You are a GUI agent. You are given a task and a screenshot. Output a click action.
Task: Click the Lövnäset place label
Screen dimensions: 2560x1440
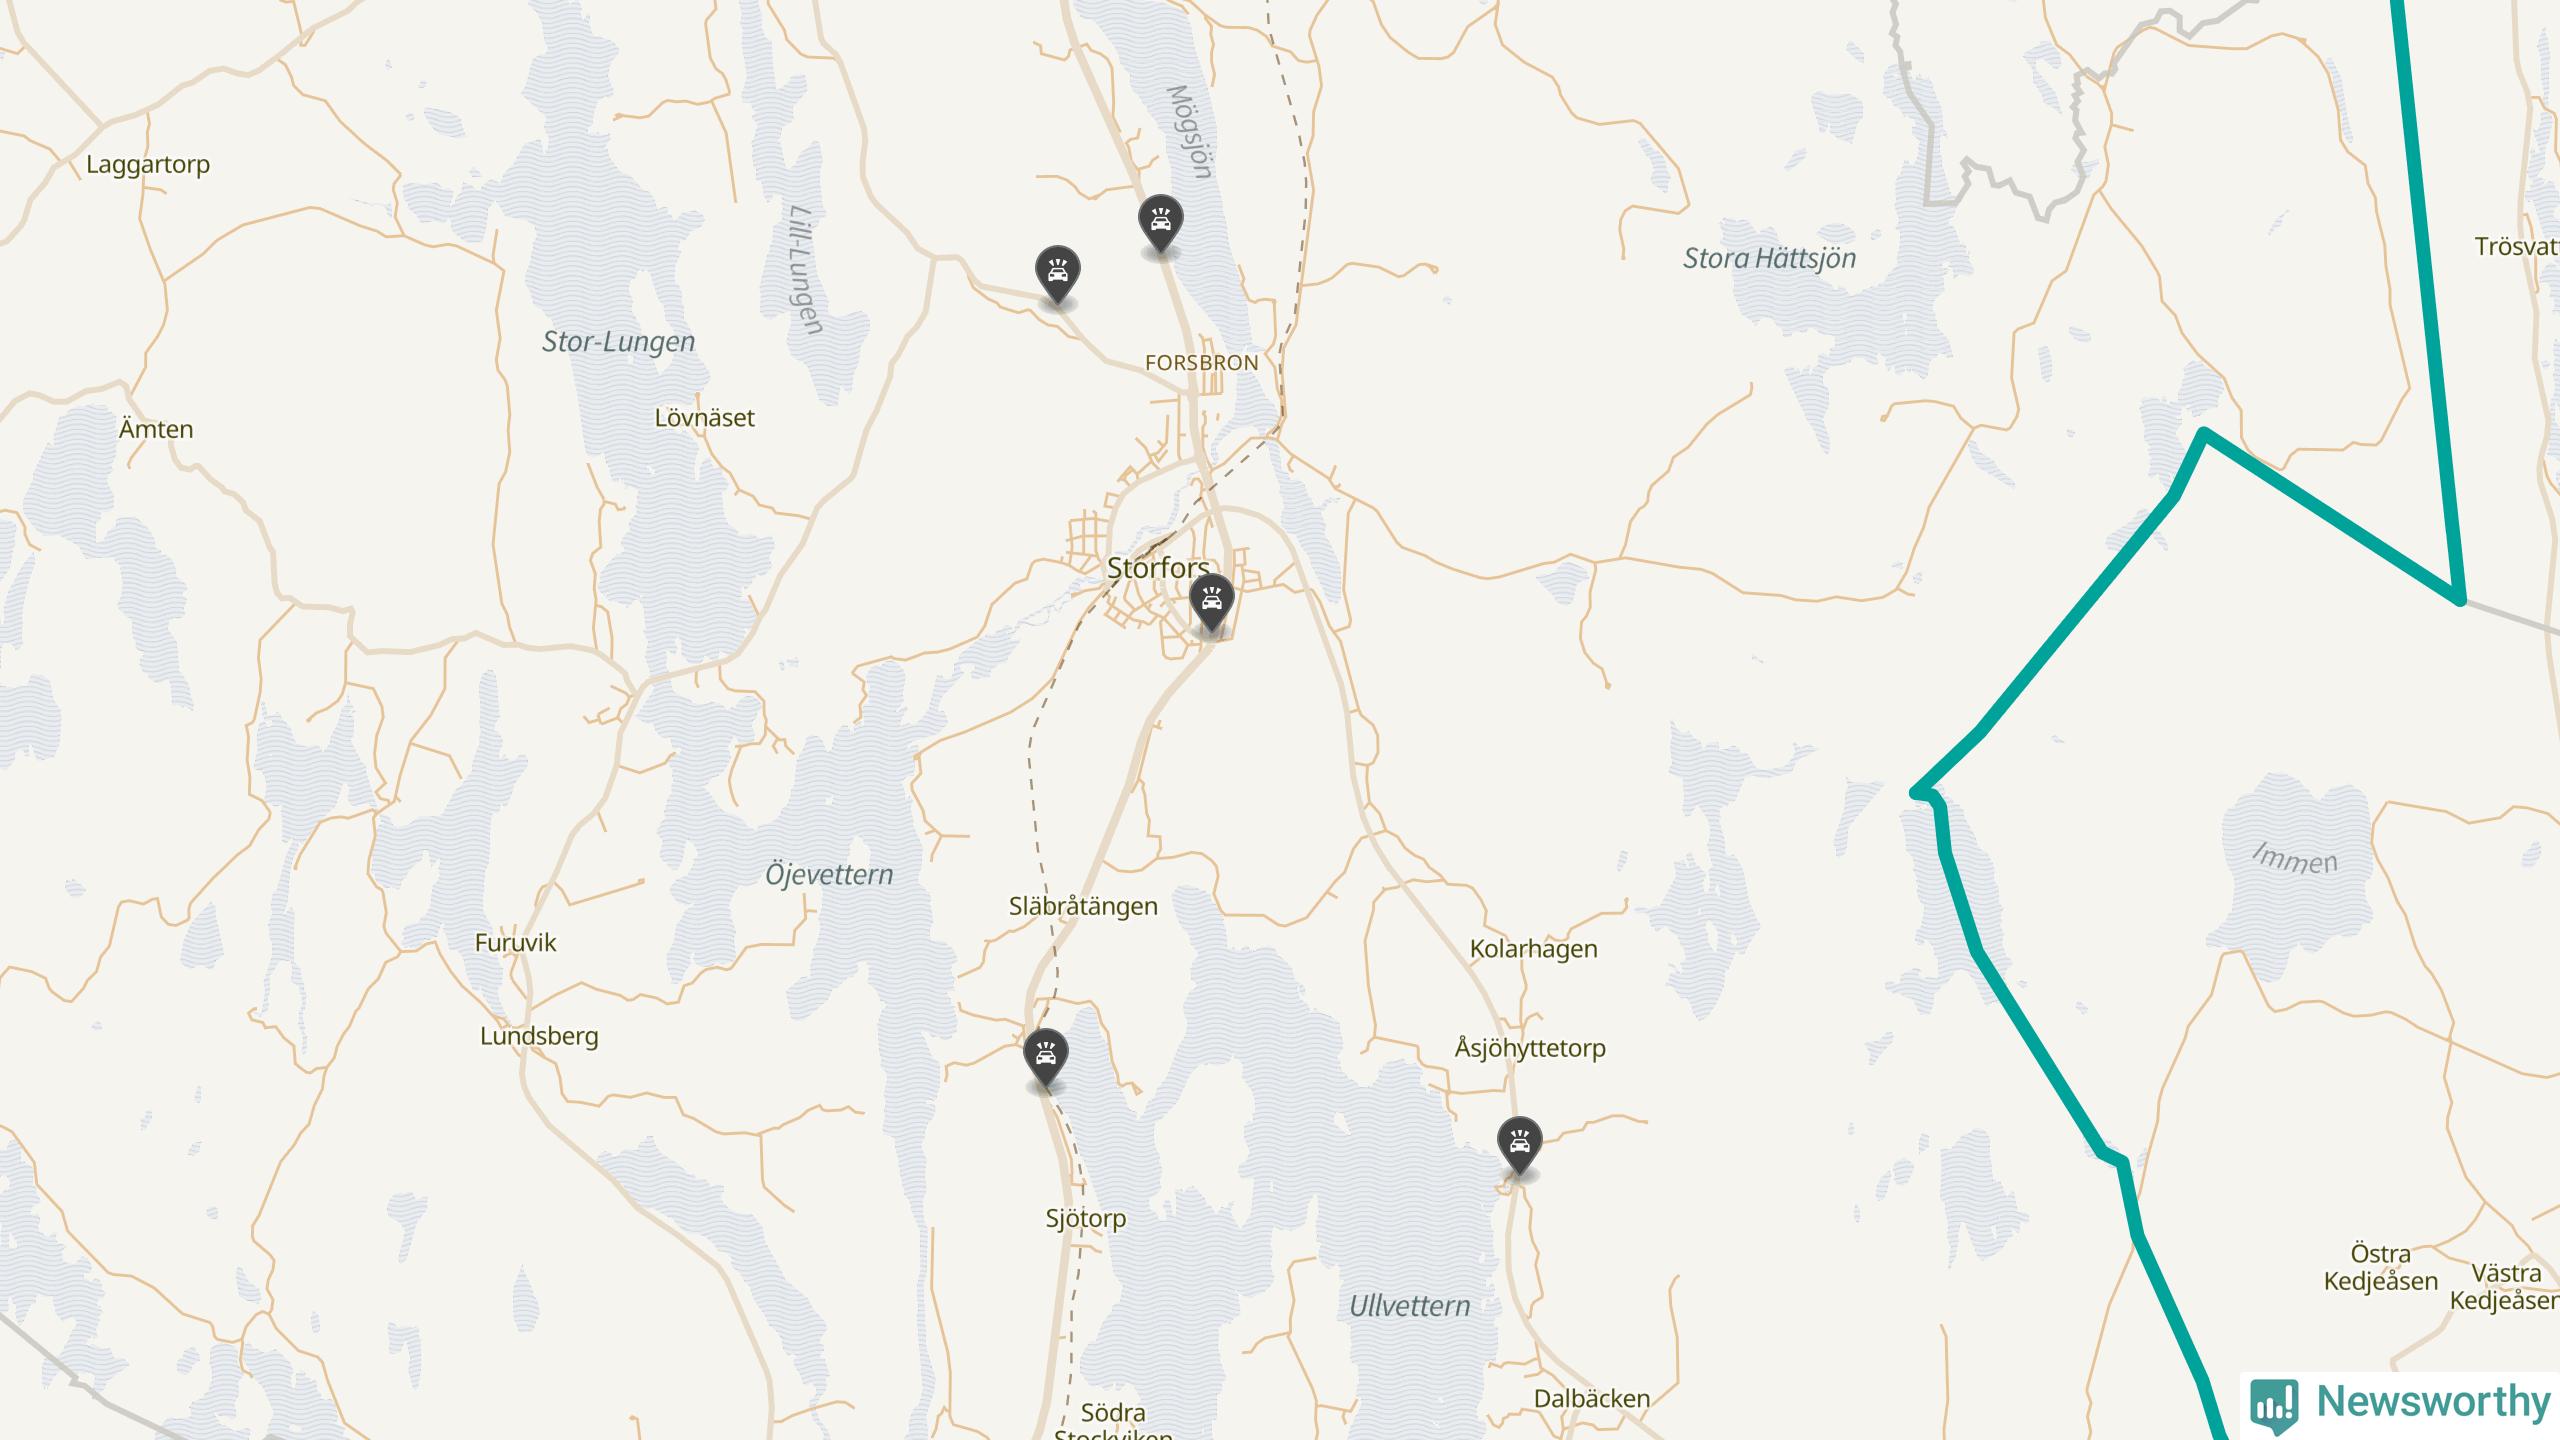pyautogui.click(x=705, y=418)
